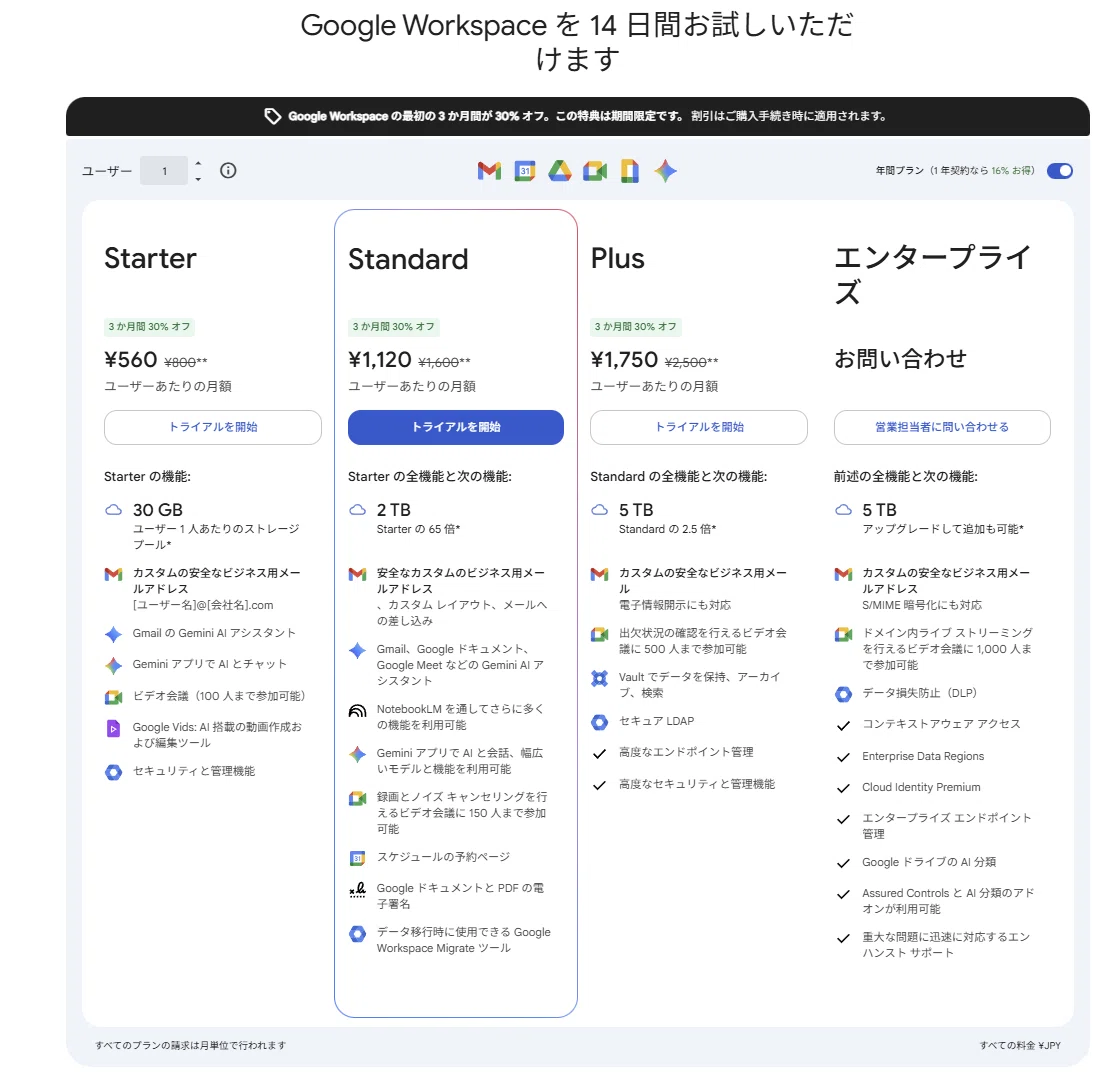1094x1073 pixels.
Task: Click the Vault icon in Plus list
Action: (599, 678)
